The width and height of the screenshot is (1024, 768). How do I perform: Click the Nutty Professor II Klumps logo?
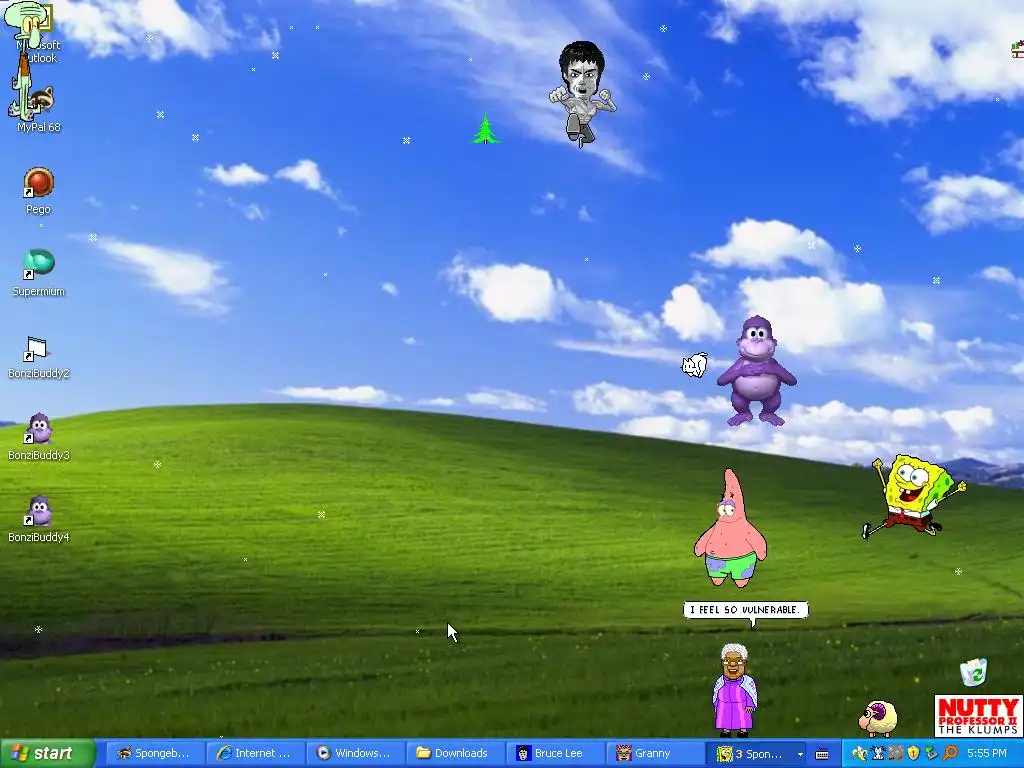click(978, 716)
